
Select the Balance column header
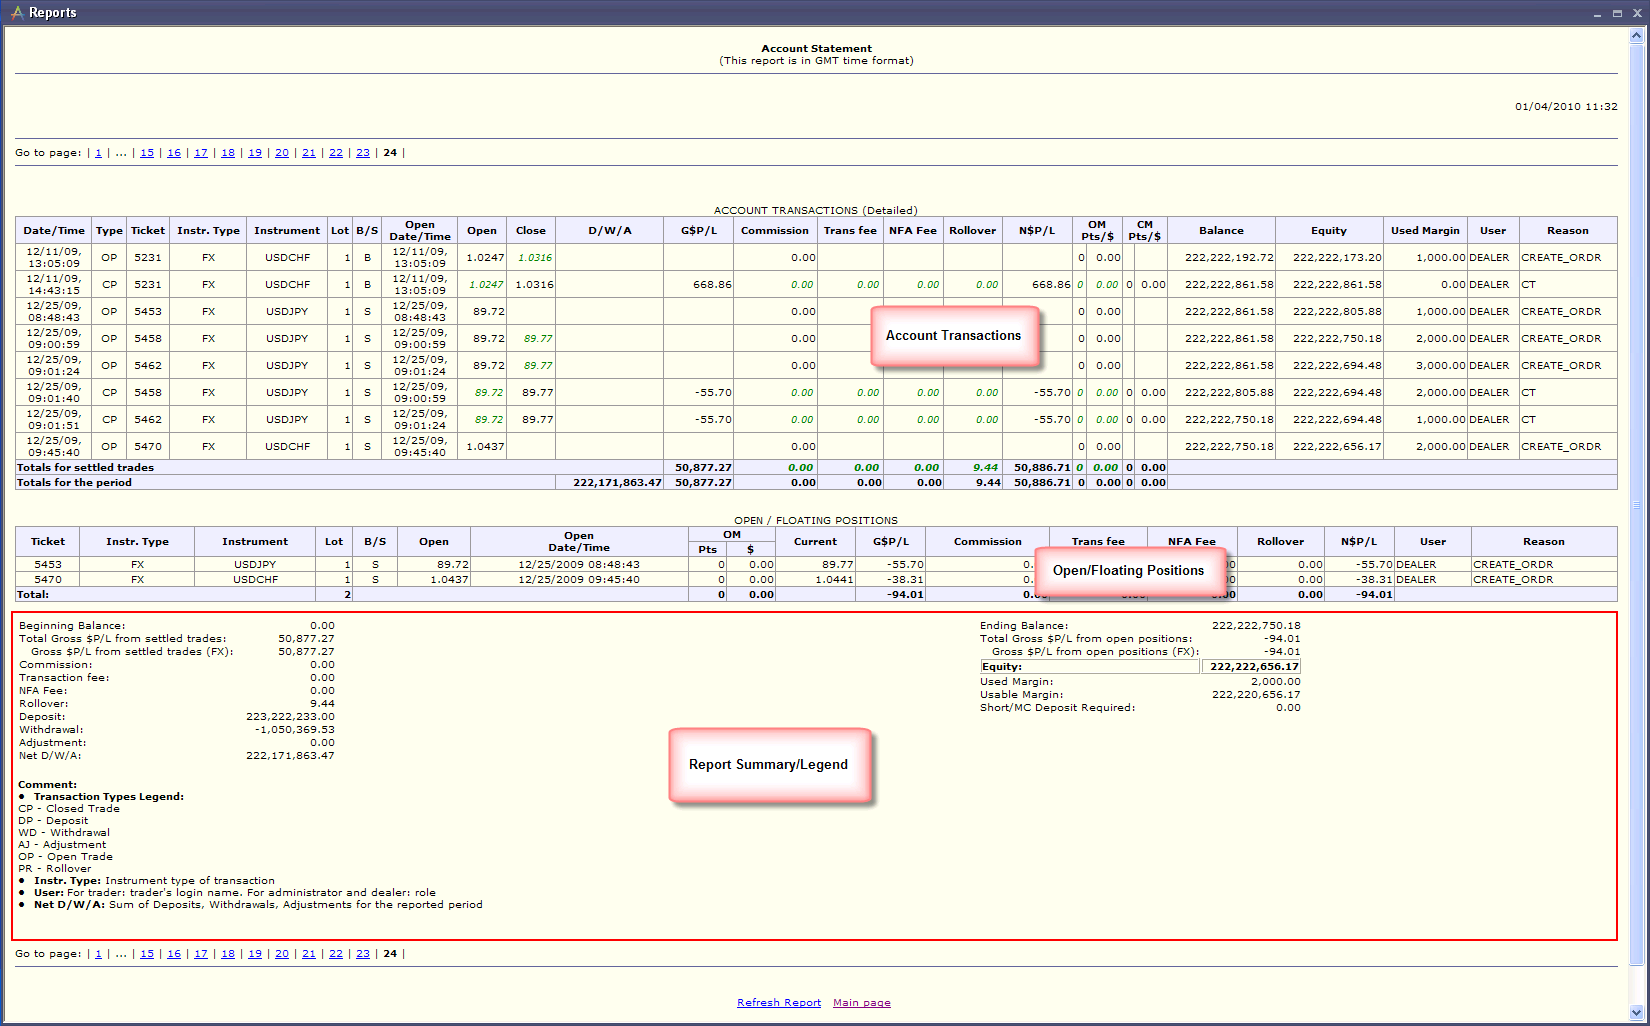[x=1222, y=231]
